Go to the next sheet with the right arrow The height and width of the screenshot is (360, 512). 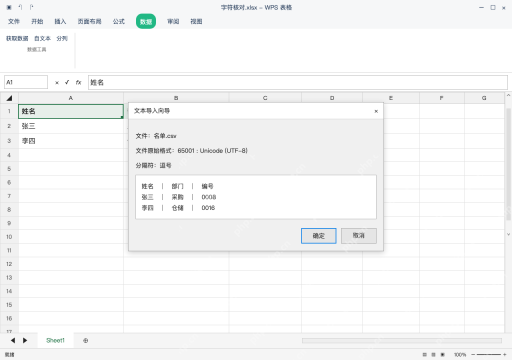tap(25, 340)
